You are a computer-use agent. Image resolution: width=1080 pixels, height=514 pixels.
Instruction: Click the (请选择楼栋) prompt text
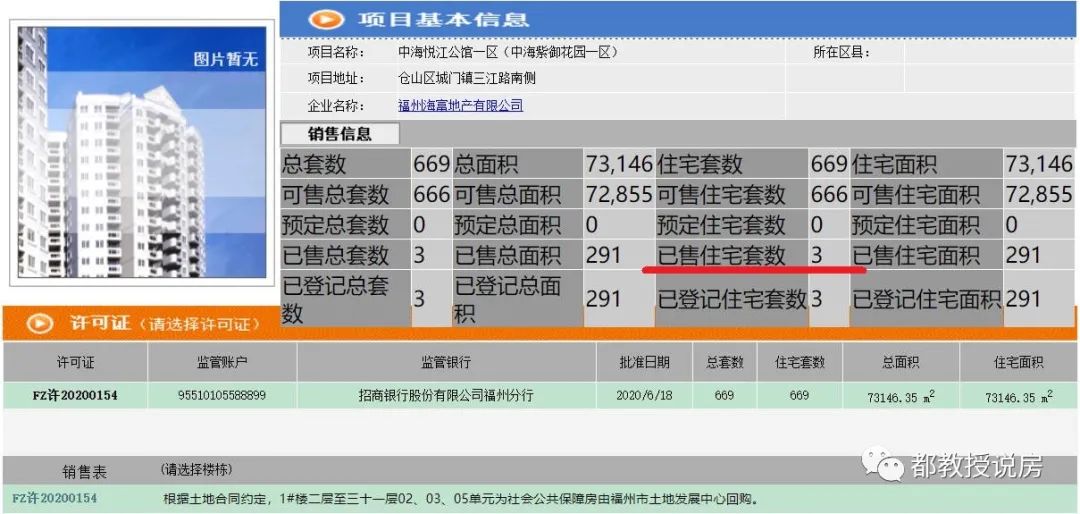click(196, 470)
